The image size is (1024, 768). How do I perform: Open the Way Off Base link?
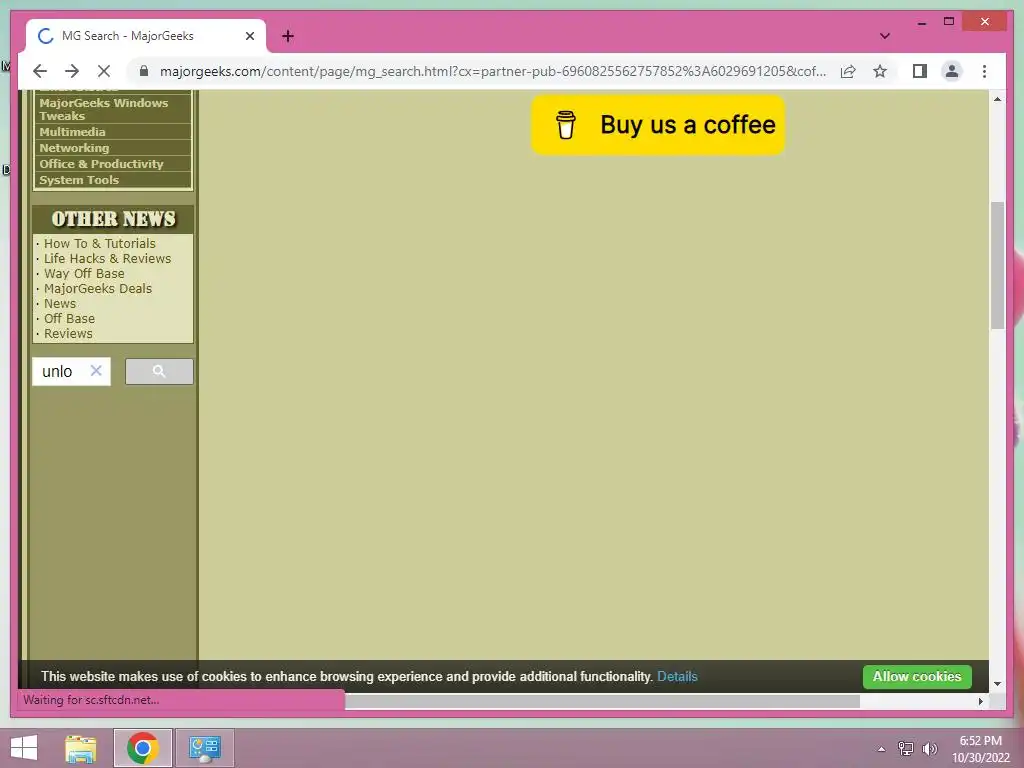click(84, 274)
